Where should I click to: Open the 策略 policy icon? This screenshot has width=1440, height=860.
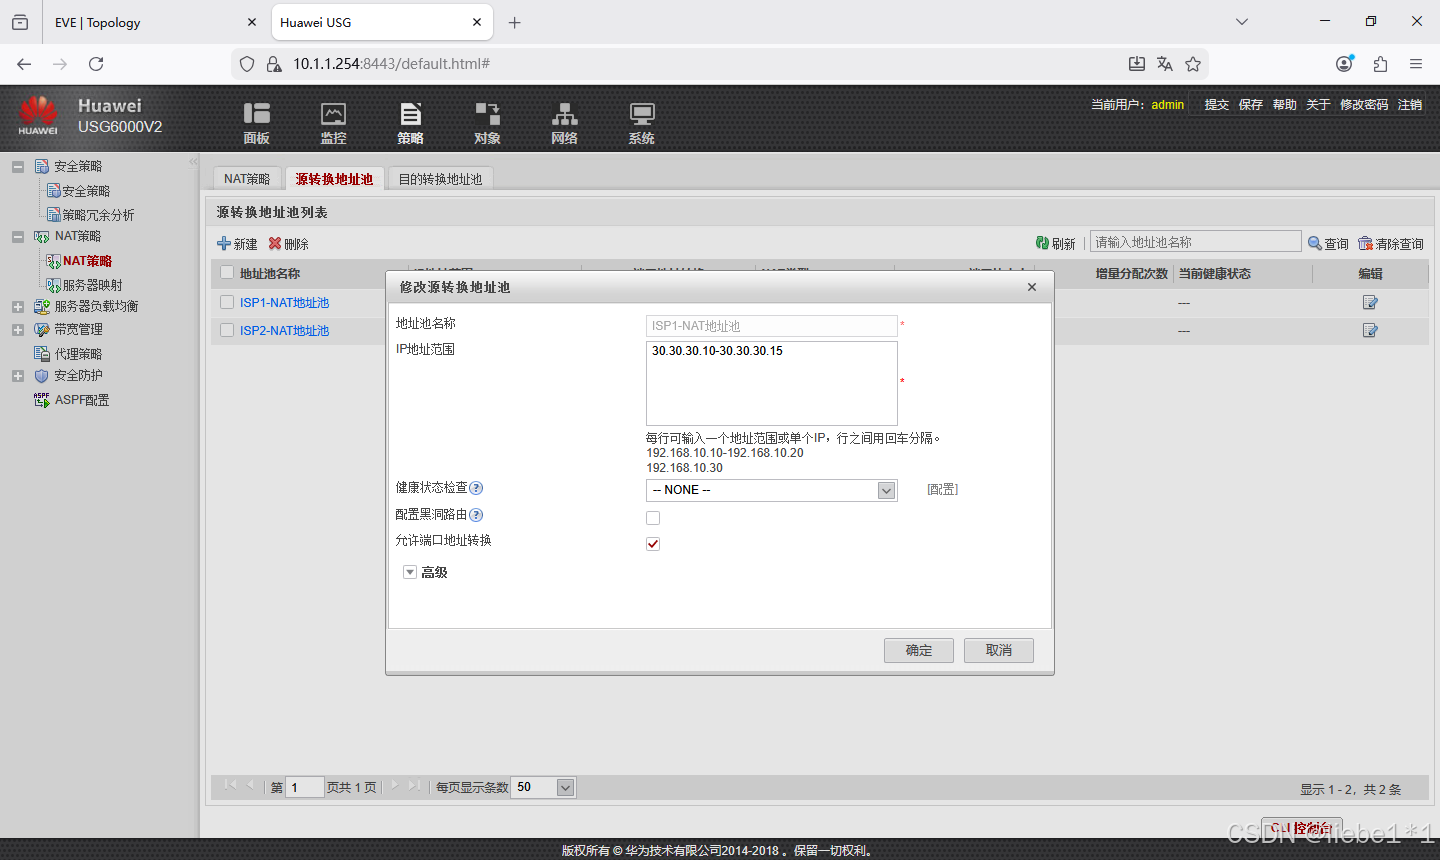410,114
